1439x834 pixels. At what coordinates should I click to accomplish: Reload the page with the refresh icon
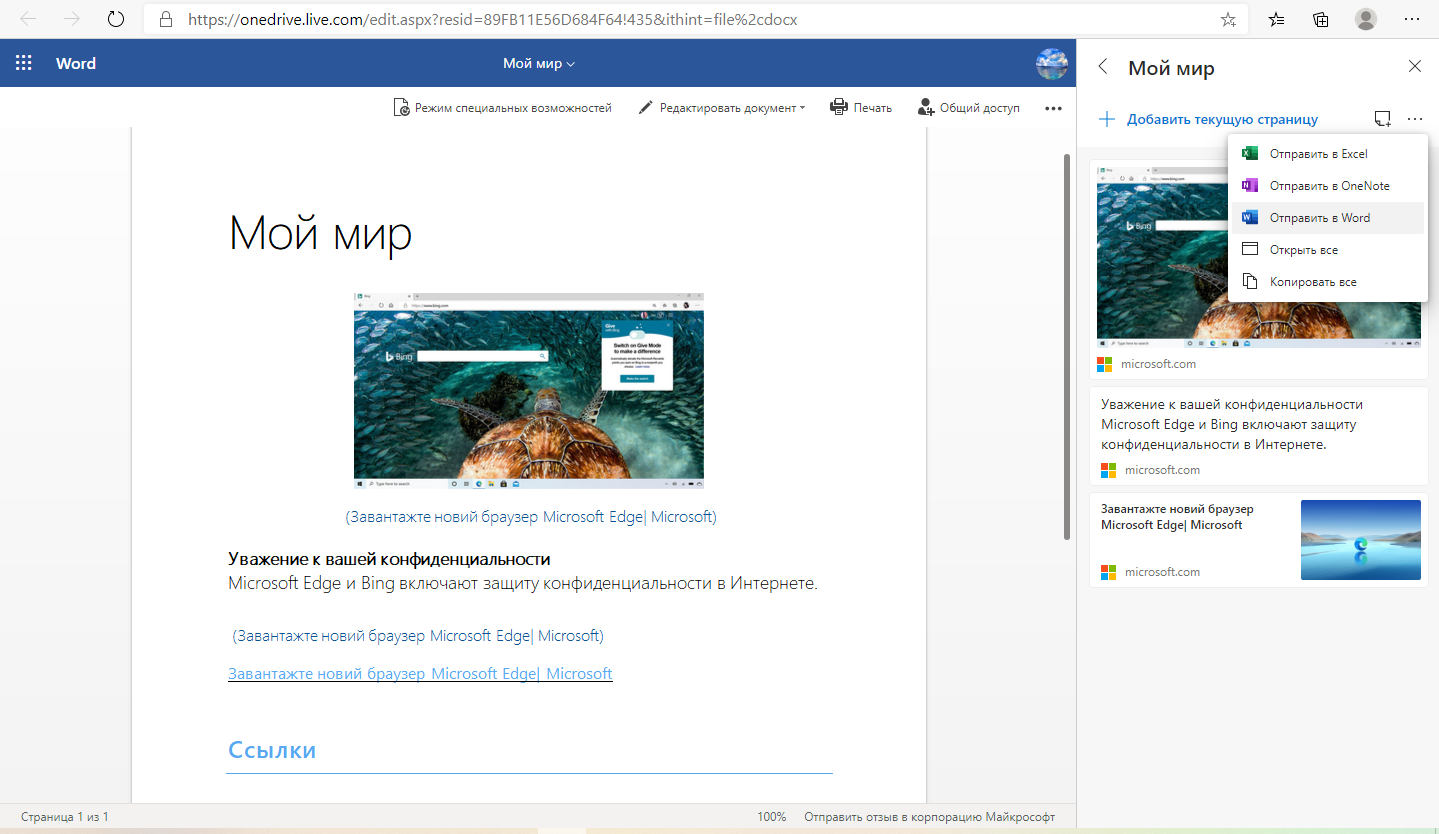pyautogui.click(x=116, y=19)
